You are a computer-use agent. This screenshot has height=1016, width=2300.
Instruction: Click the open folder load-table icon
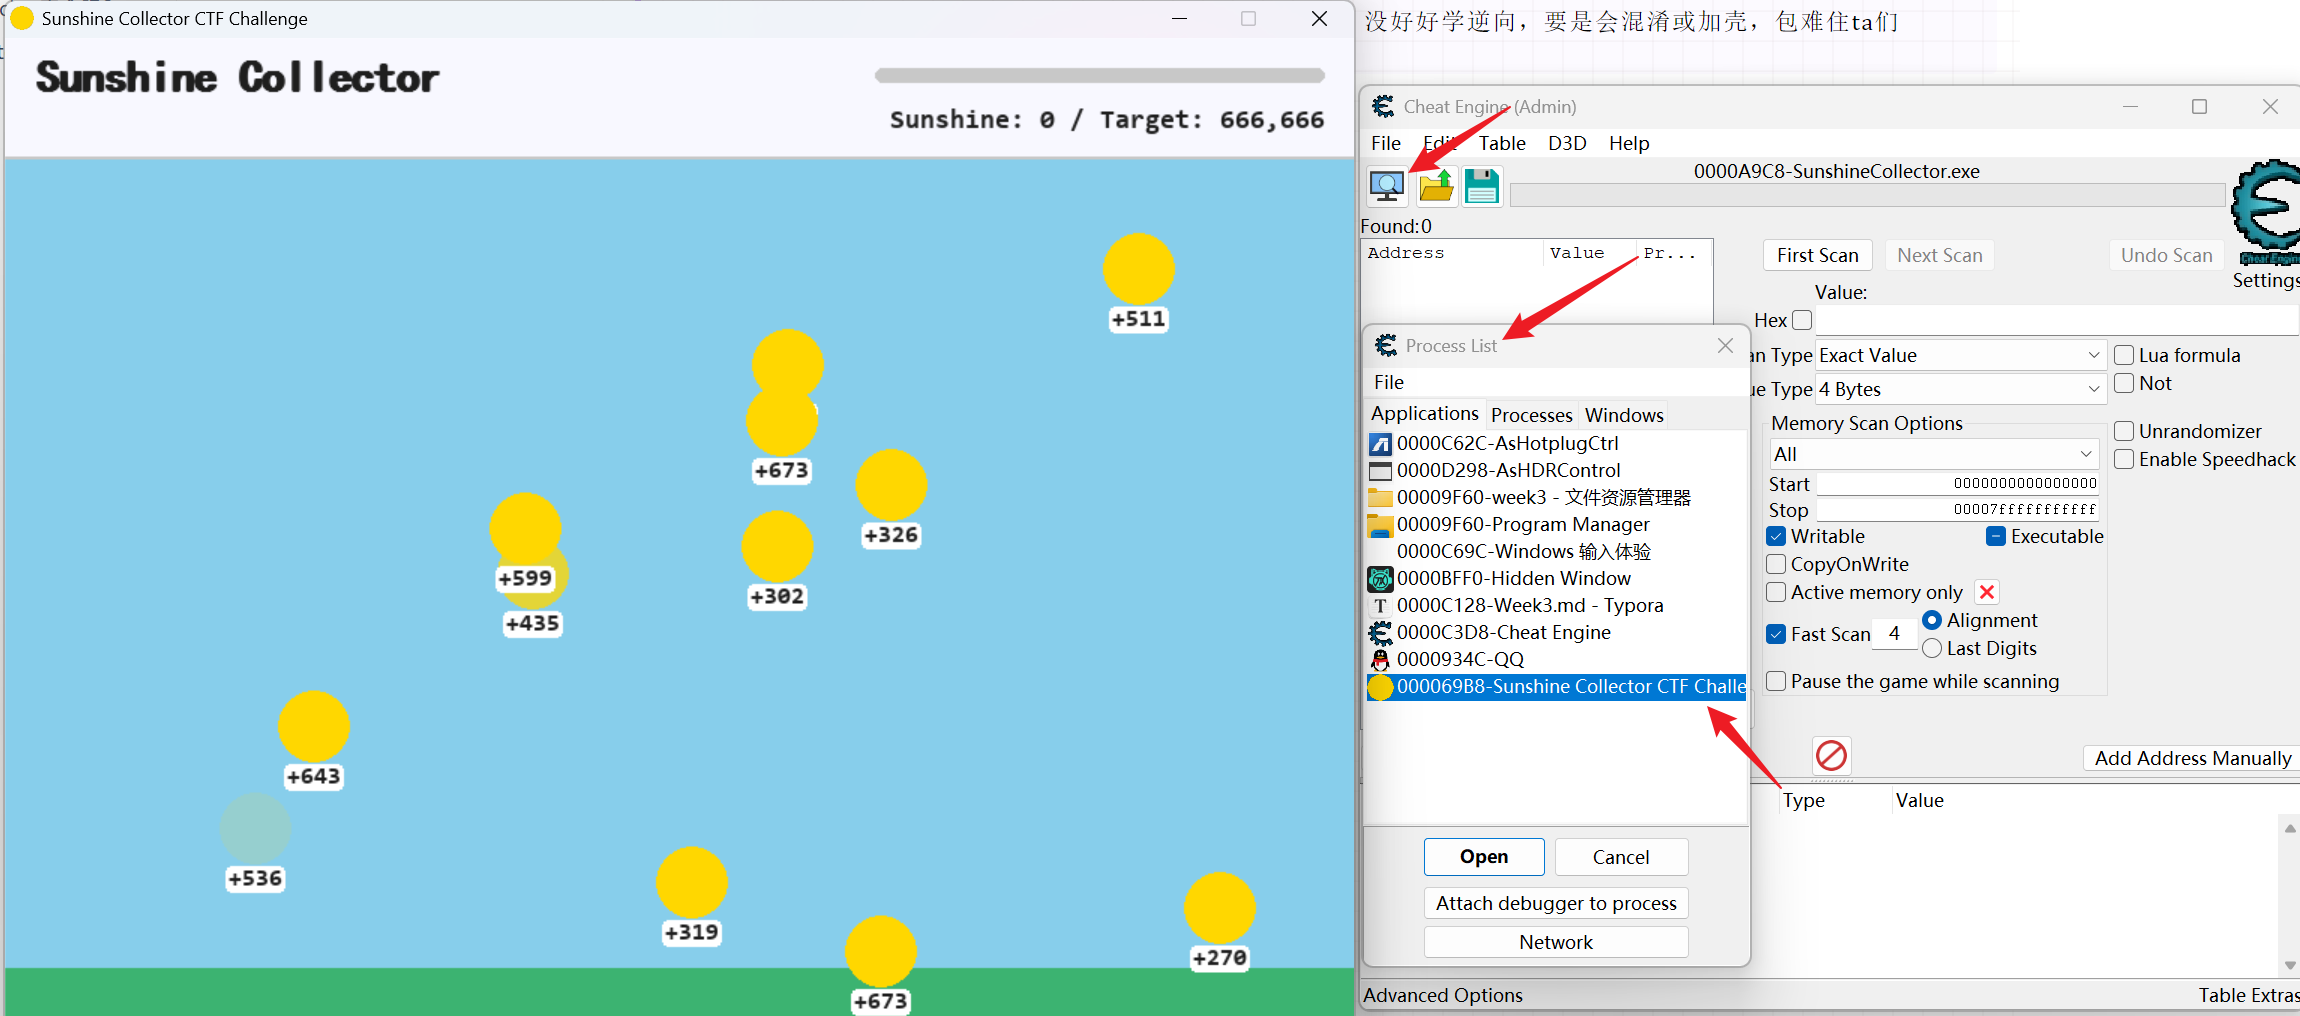coord(1435,186)
